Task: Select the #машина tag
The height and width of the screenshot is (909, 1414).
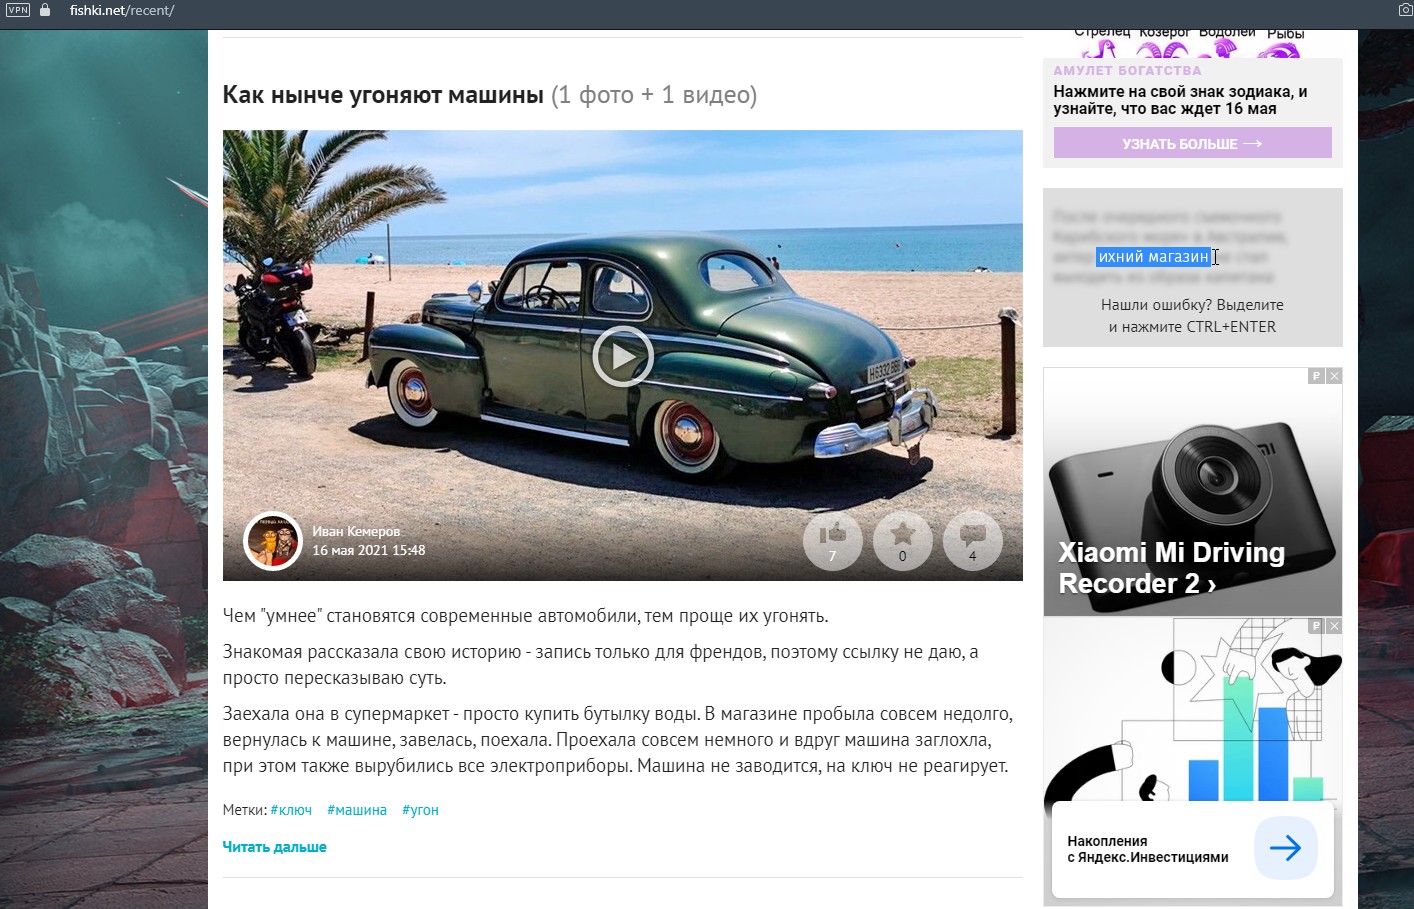Action: [357, 810]
